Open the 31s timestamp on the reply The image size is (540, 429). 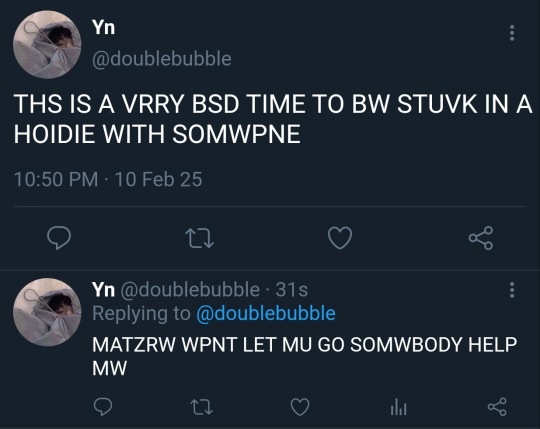292,290
